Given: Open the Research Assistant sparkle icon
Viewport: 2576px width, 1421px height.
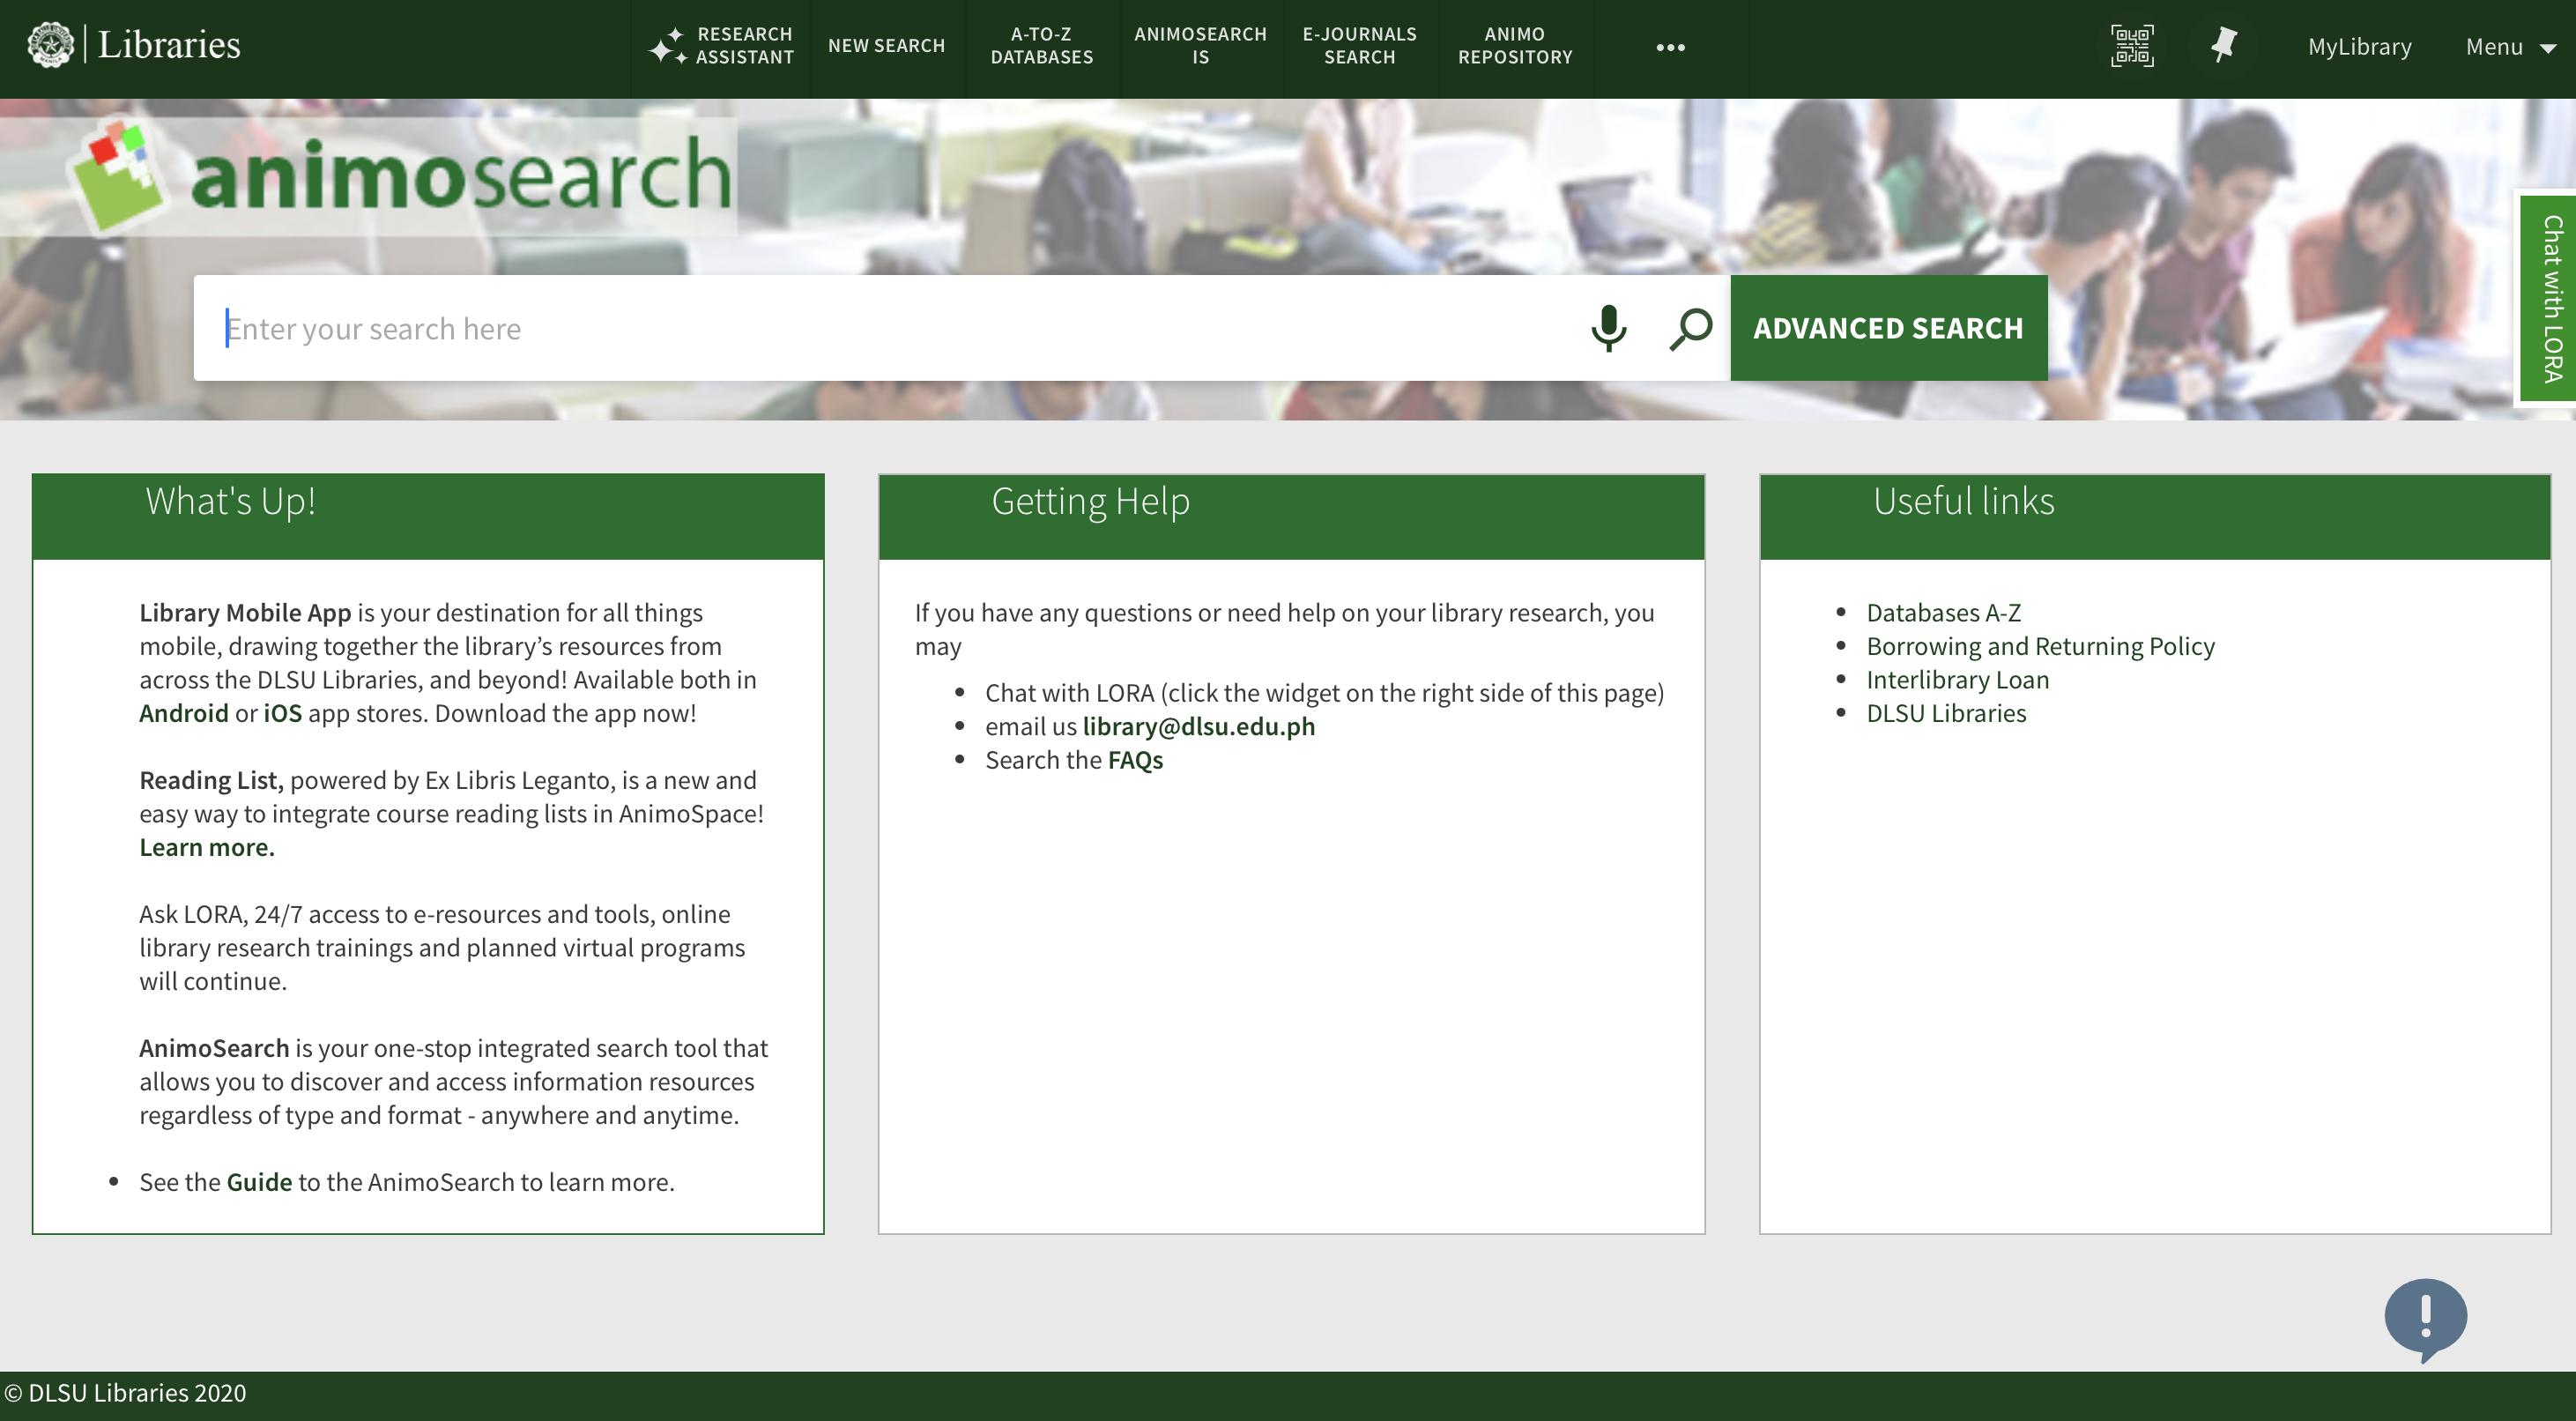Looking at the screenshot, I should point(667,46).
